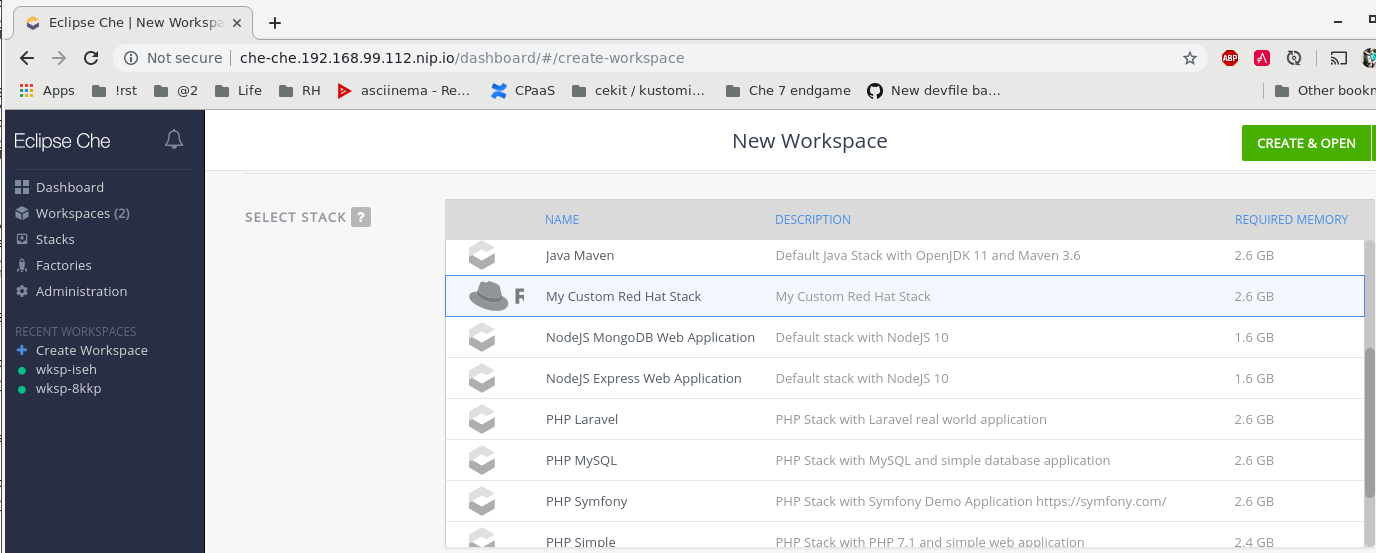Go to Workspaces (2) in sidebar
This screenshot has width=1376, height=553.
pyautogui.click(x=82, y=213)
